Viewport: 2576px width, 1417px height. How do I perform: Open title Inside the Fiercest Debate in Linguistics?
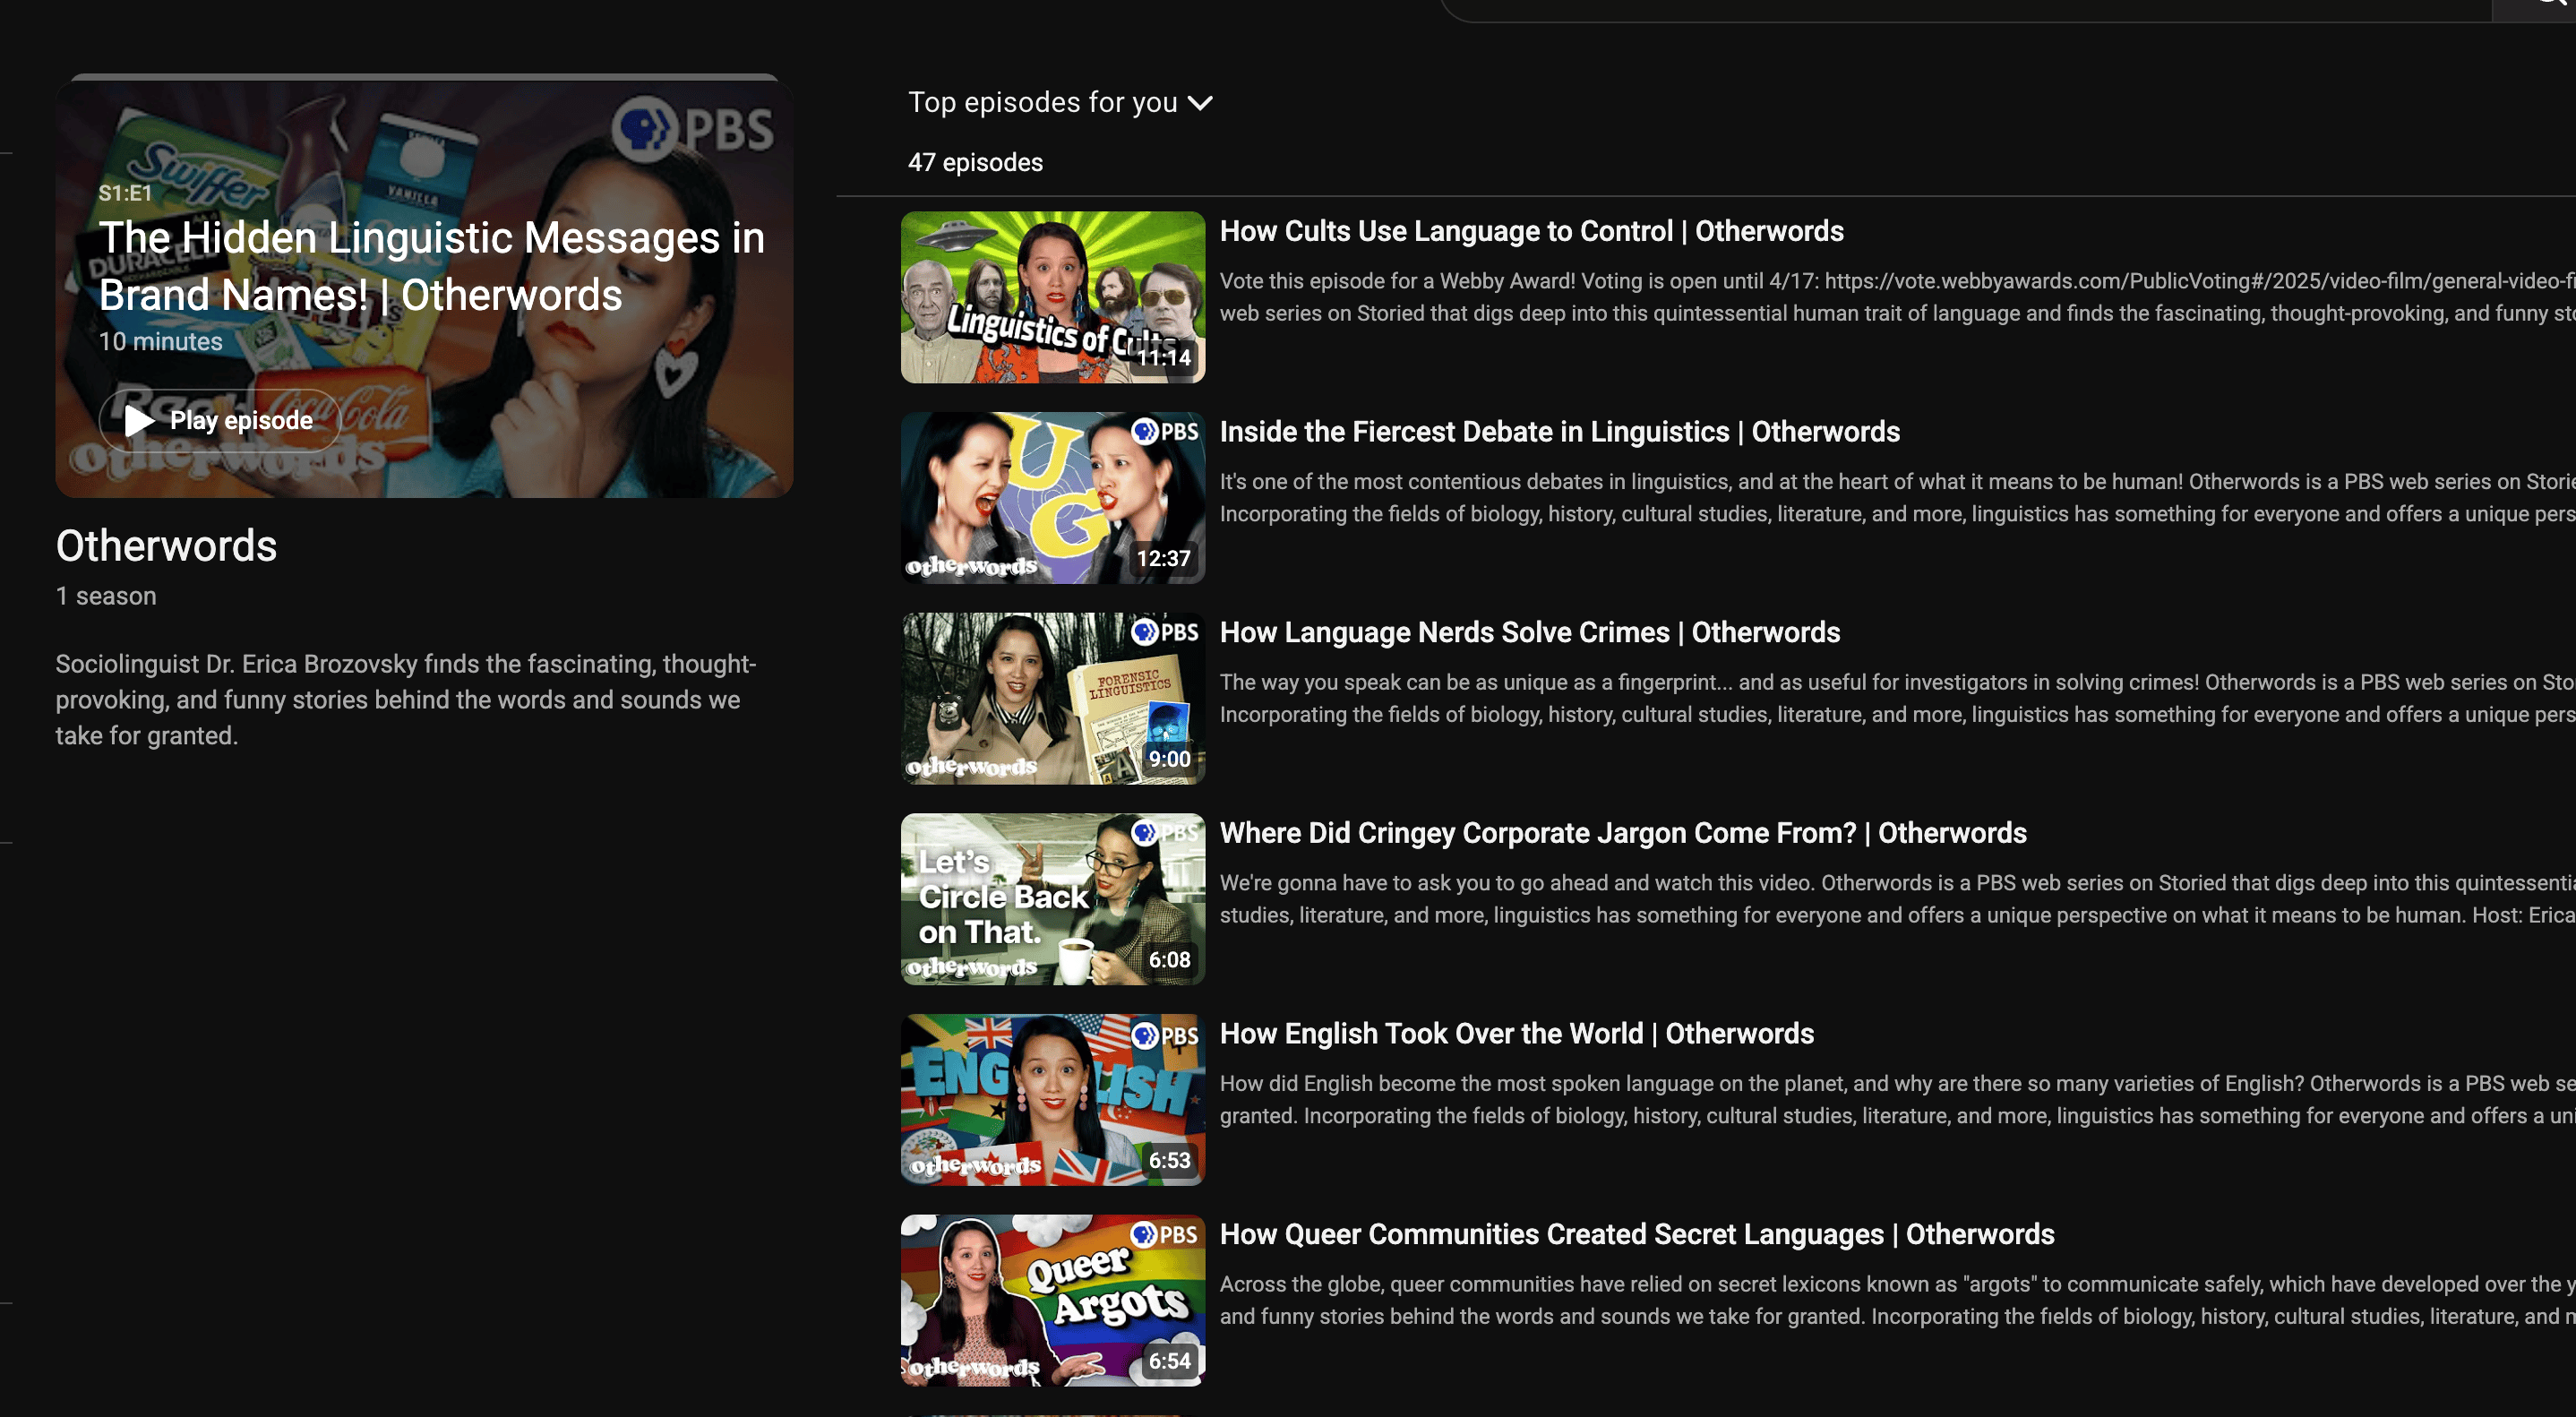tap(1559, 432)
